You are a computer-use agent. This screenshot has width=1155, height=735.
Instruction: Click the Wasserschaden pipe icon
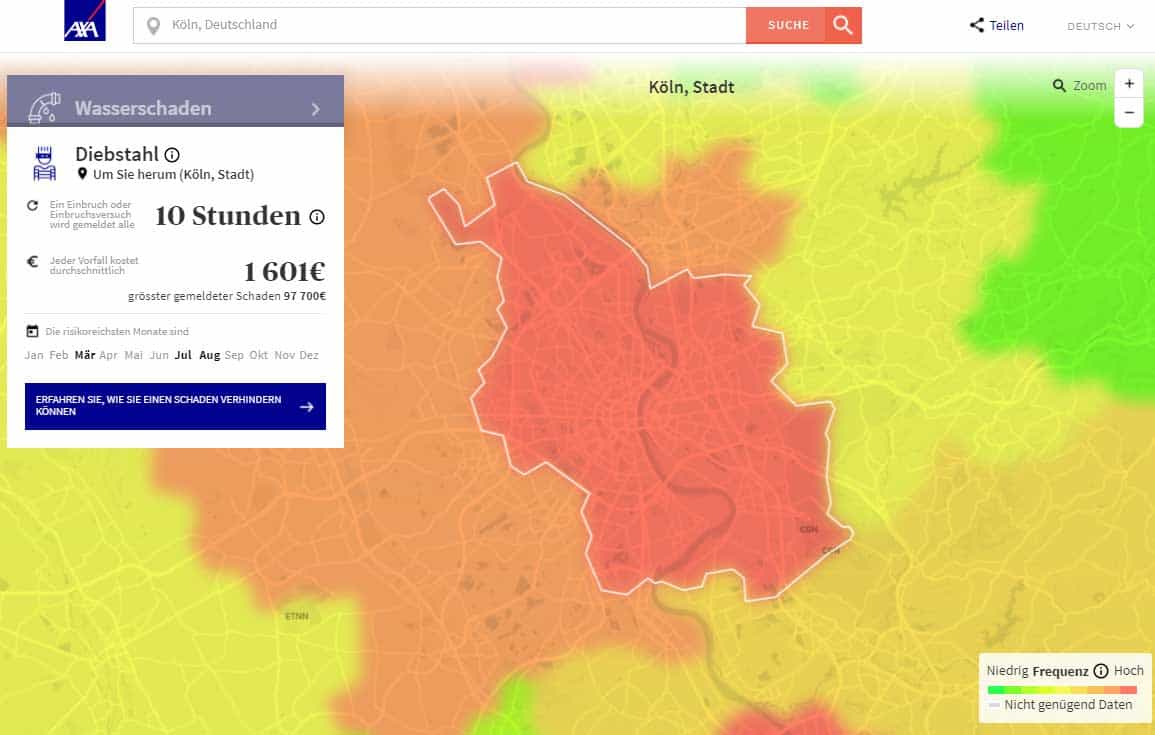pos(44,108)
